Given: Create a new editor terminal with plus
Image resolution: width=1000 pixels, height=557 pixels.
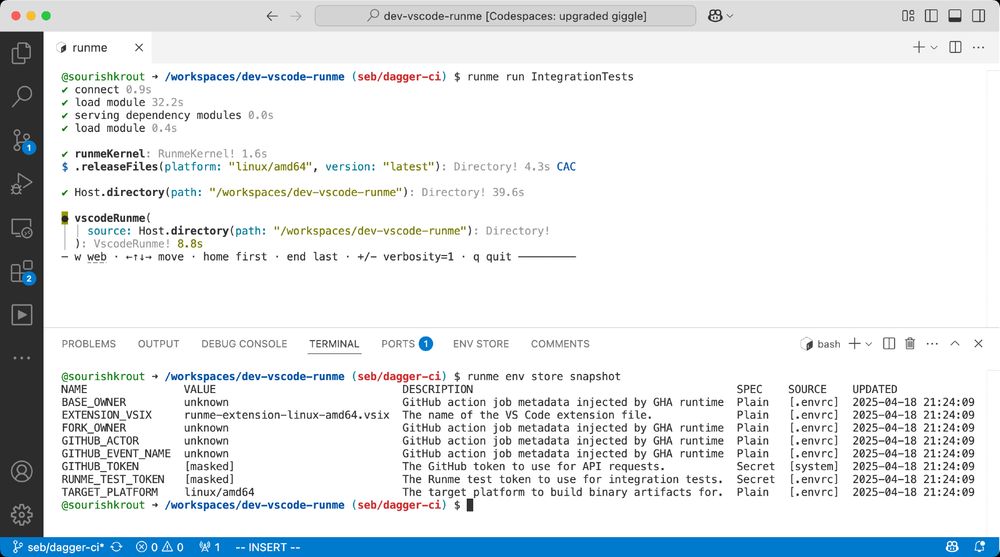Looking at the screenshot, I should (918, 47).
